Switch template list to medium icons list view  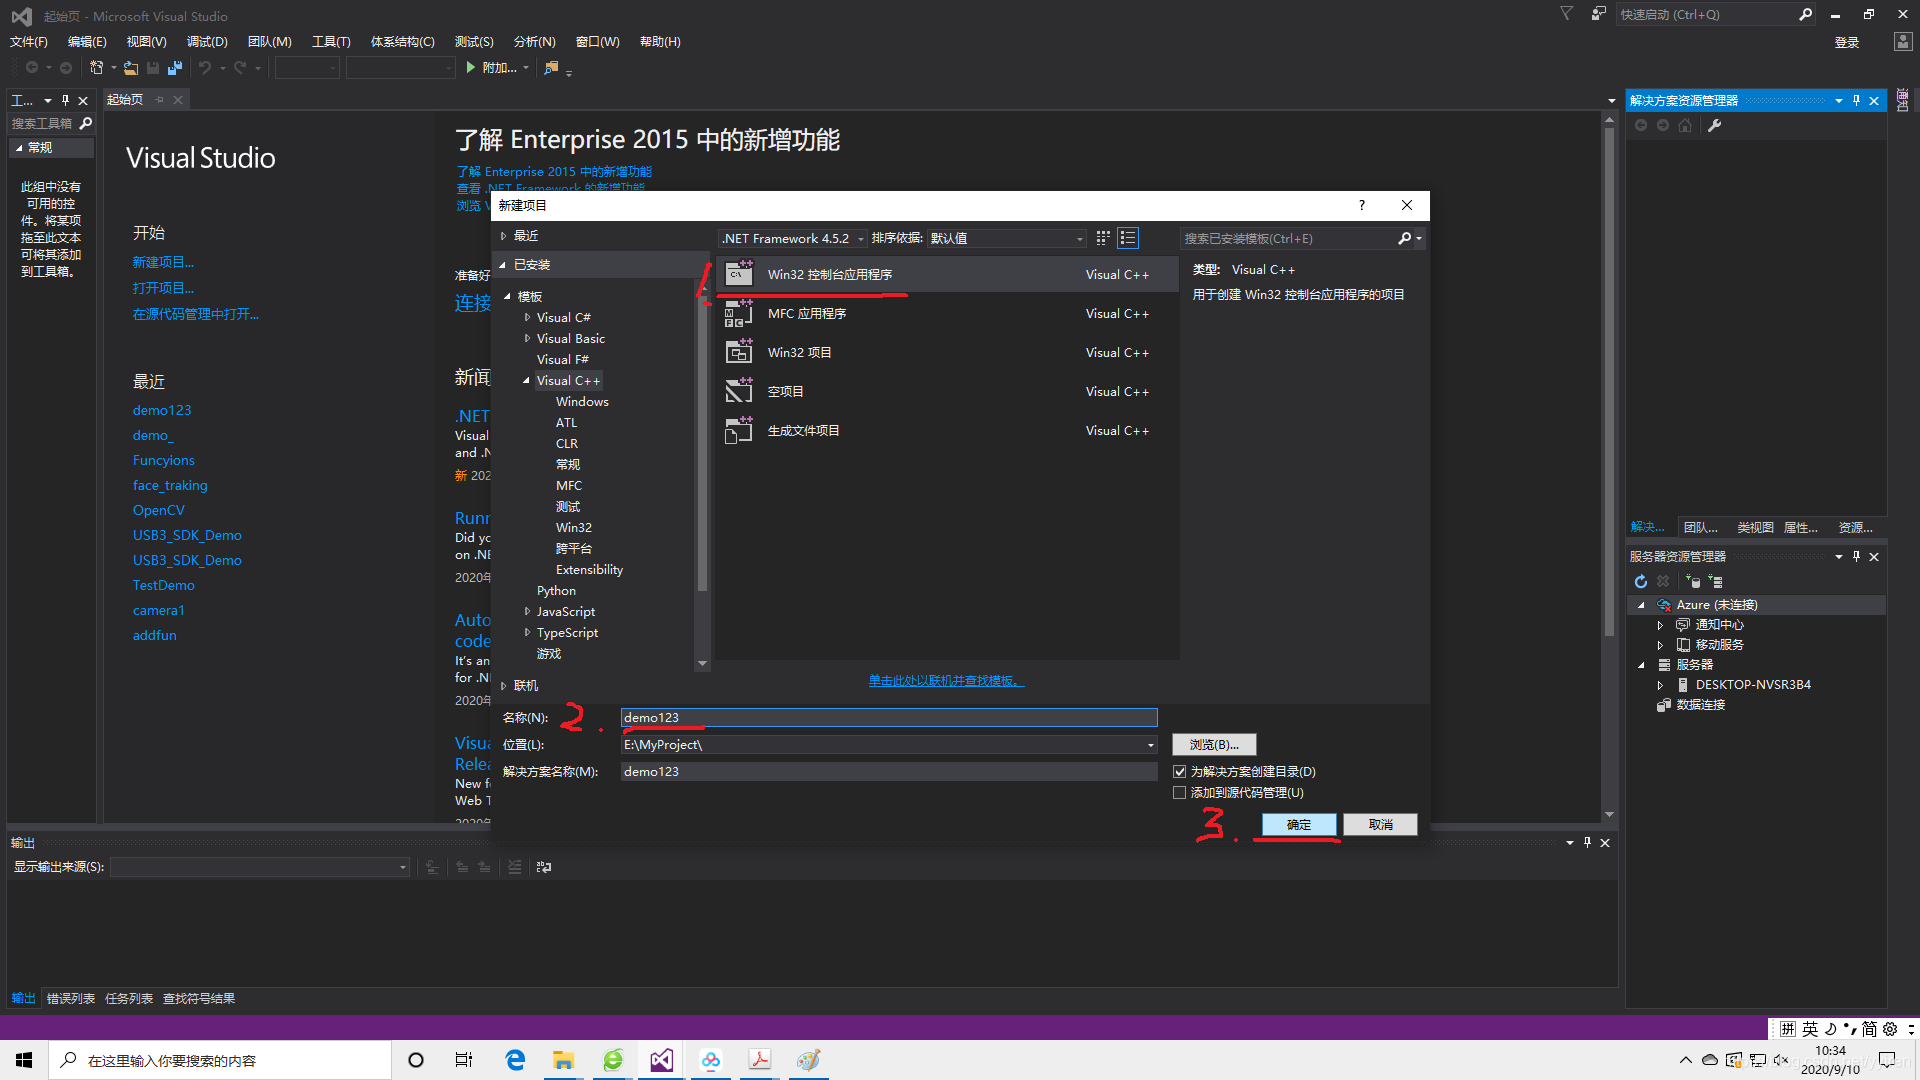(x=1128, y=238)
